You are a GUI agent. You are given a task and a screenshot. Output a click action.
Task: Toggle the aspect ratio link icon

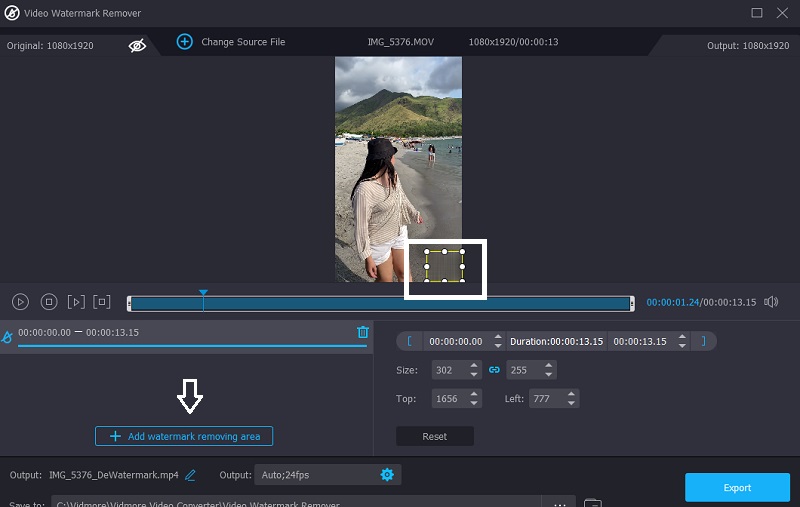tap(494, 370)
